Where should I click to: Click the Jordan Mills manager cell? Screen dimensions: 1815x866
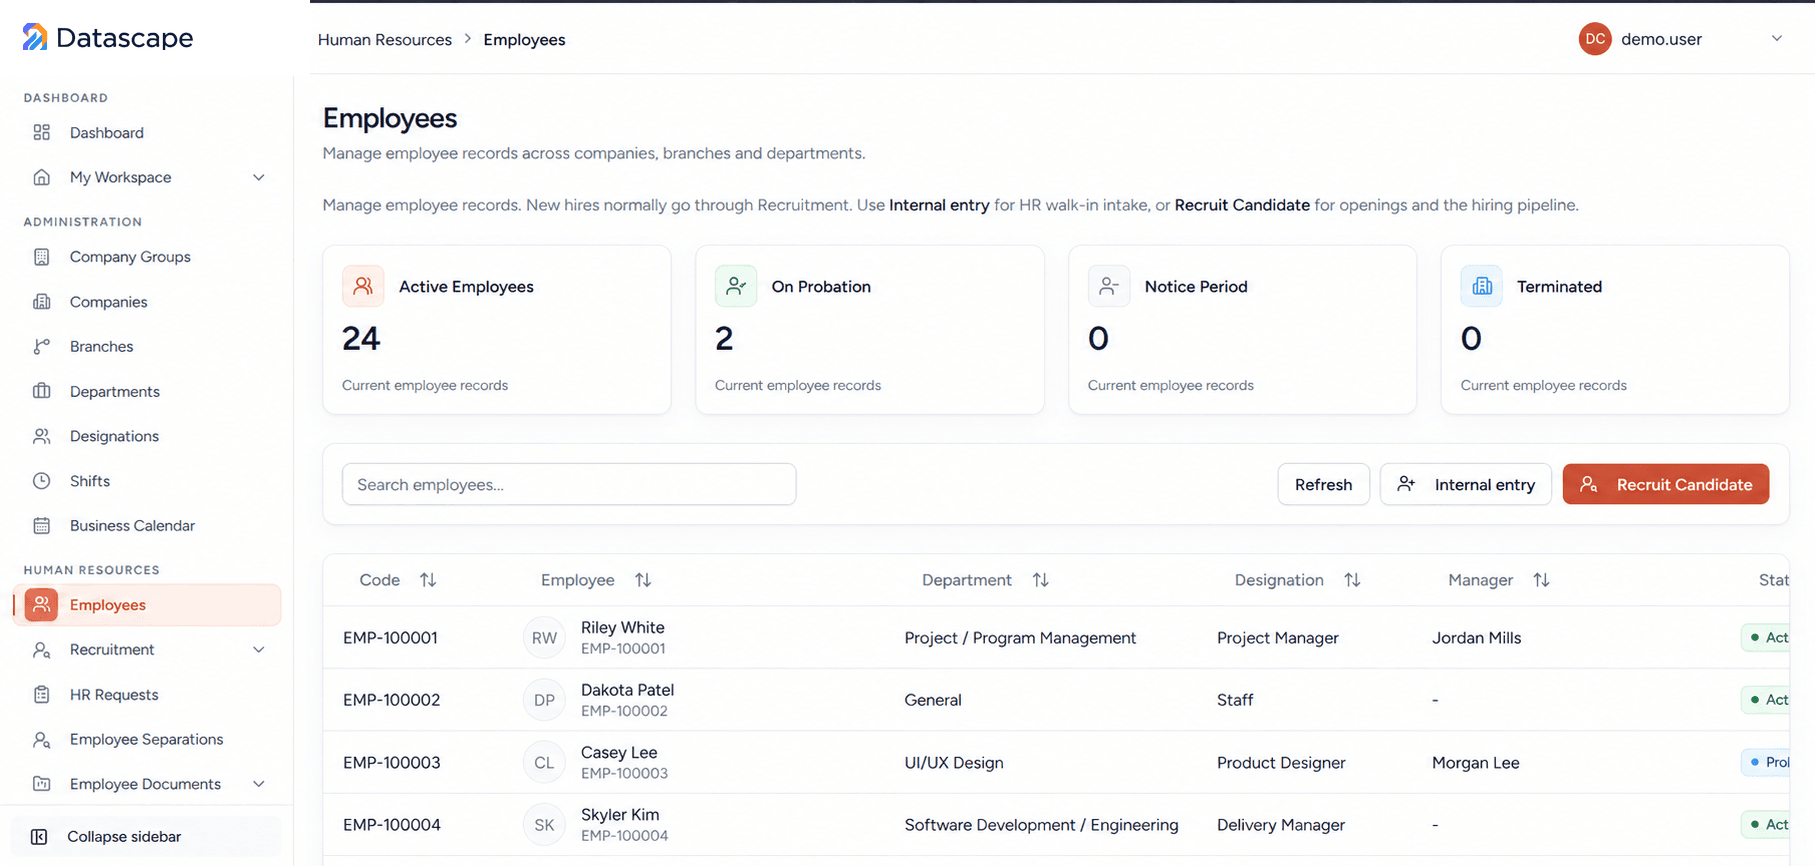point(1476,638)
